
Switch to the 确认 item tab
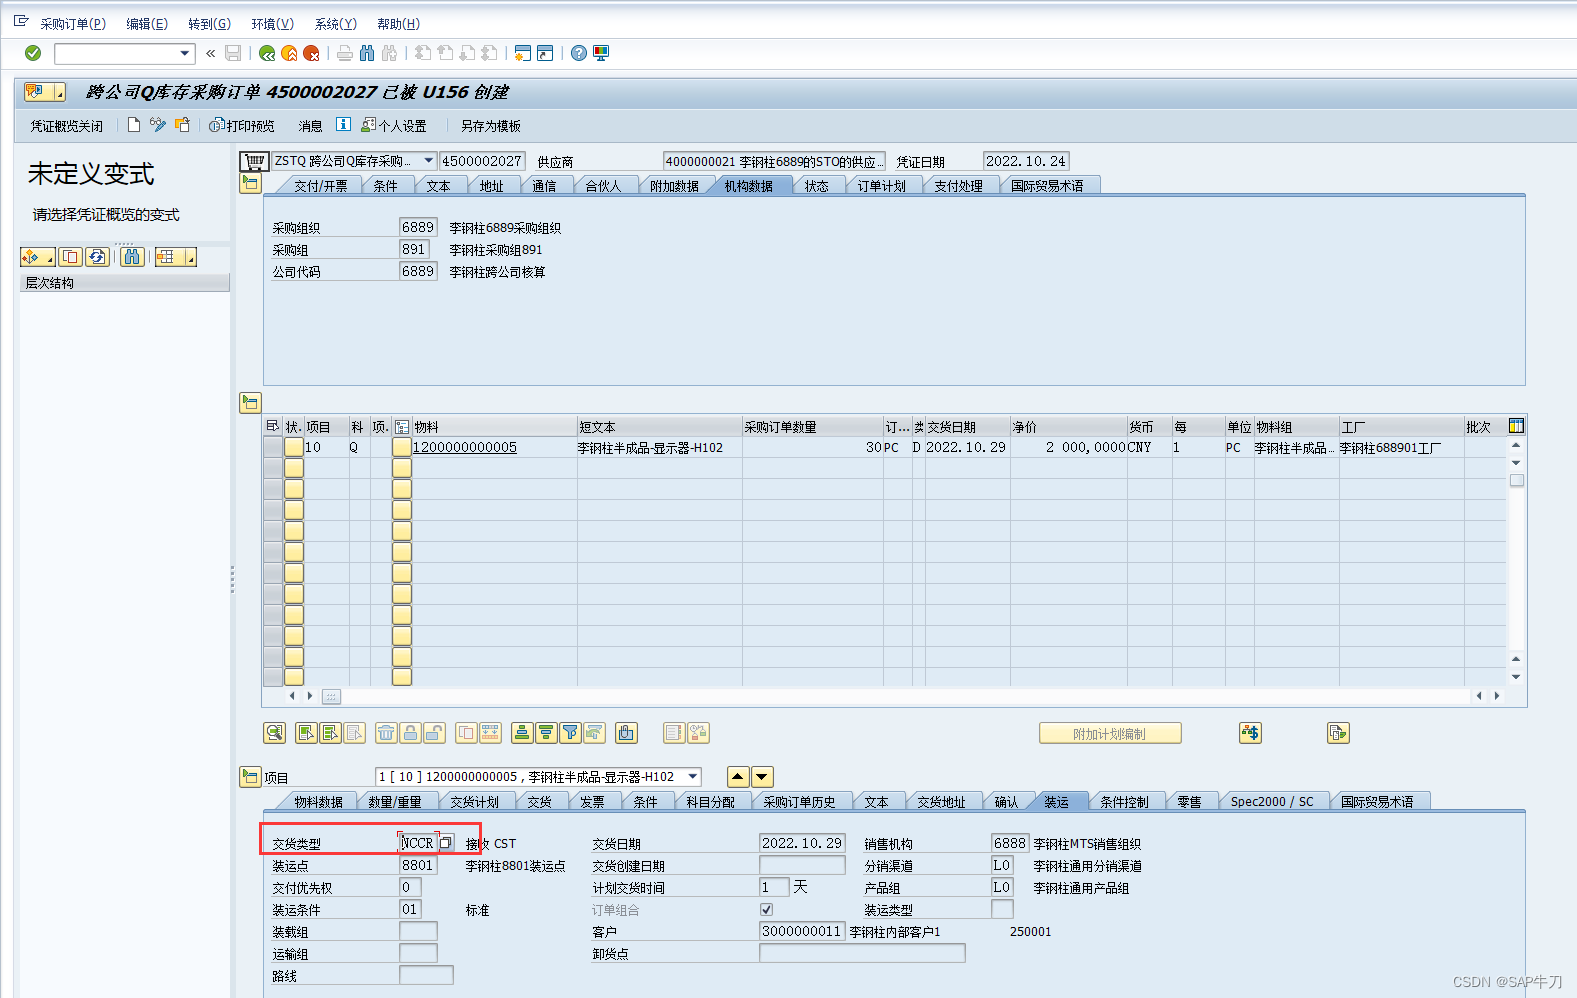1006,802
